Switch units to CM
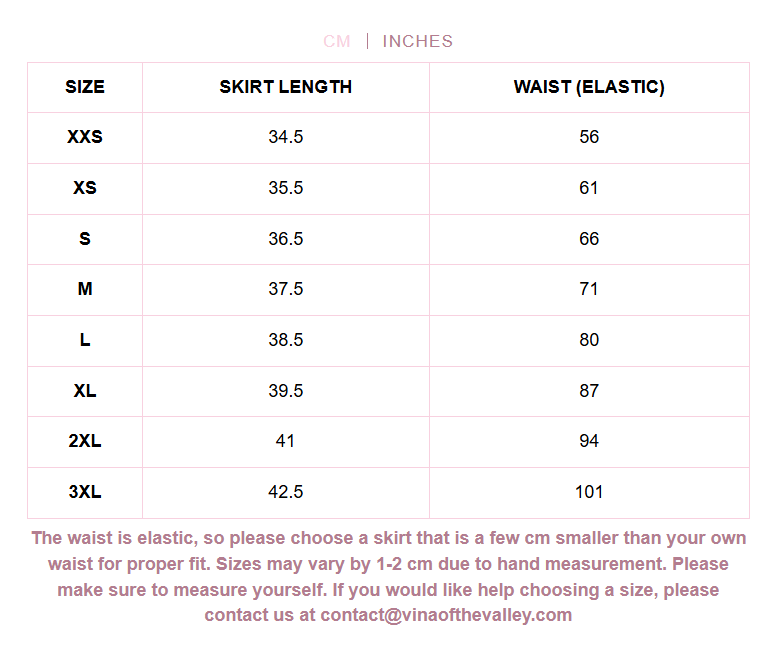Viewport: 776px width, 666px height. [337, 41]
